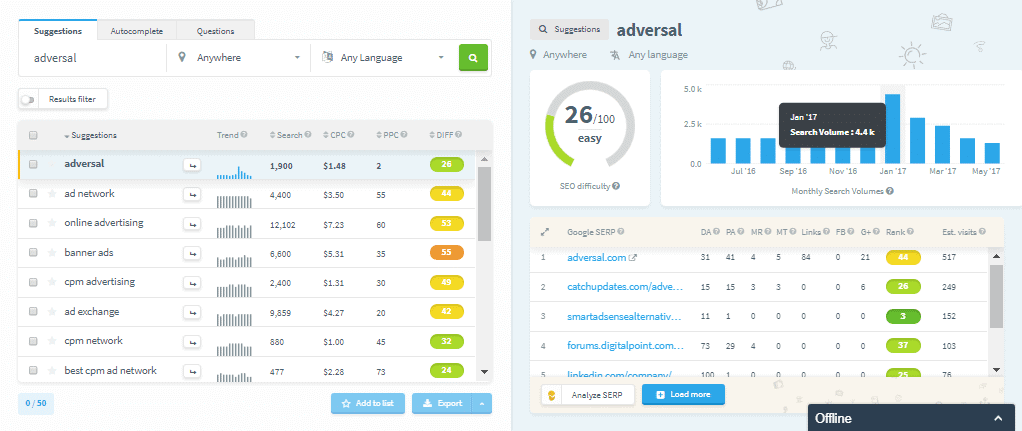The width and height of the screenshot is (1022, 431).
Task: Click help icon beside SEO difficulty
Action: point(616,186)
